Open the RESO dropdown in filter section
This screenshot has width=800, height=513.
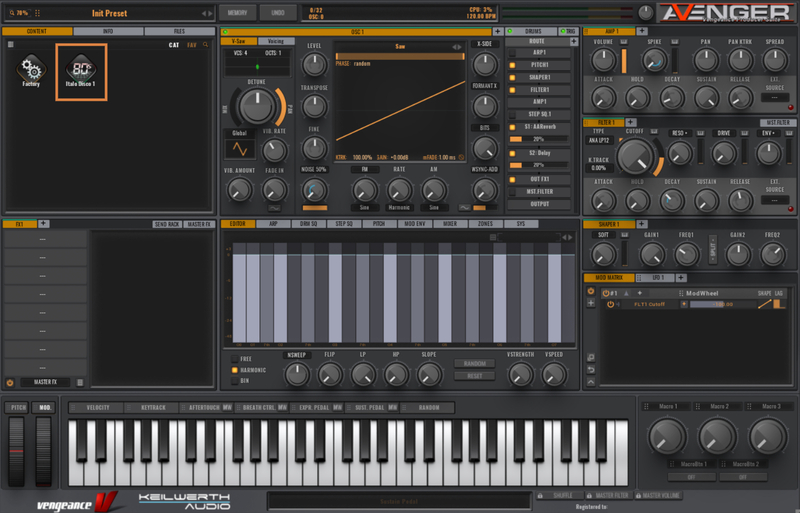tap(678, 132)
